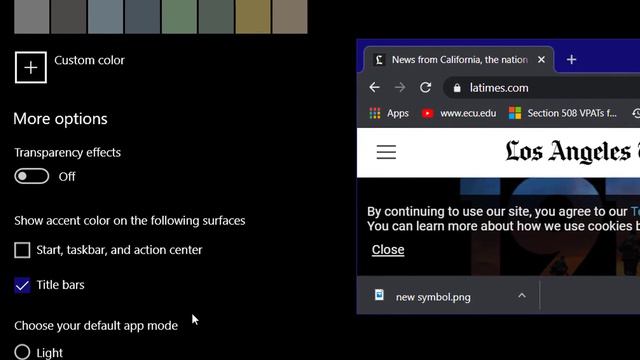Pick the dark slate blue swatch
The height and width of the screenshot is (360, 640).
142,16
